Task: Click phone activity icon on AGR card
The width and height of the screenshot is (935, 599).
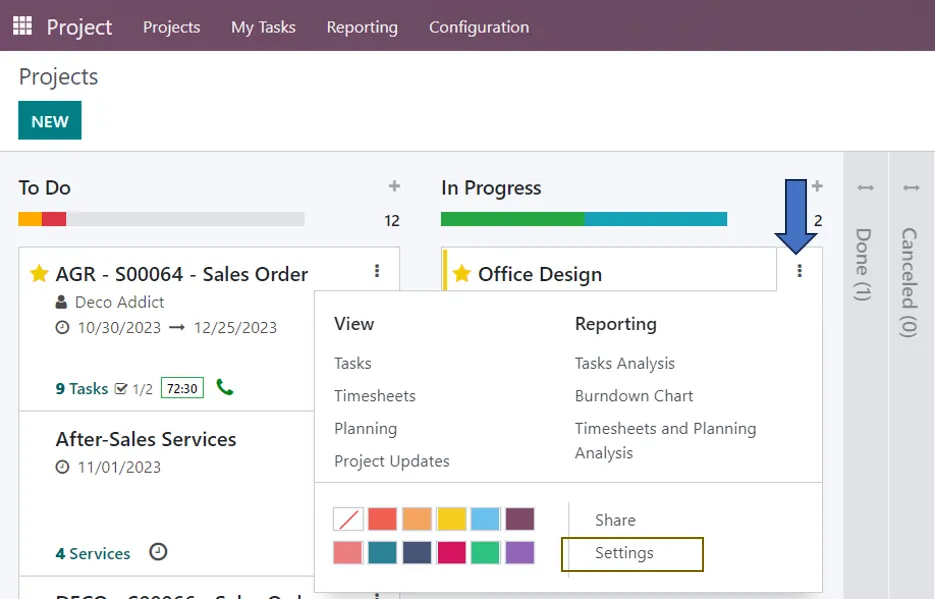Action: tap(225, 387)
